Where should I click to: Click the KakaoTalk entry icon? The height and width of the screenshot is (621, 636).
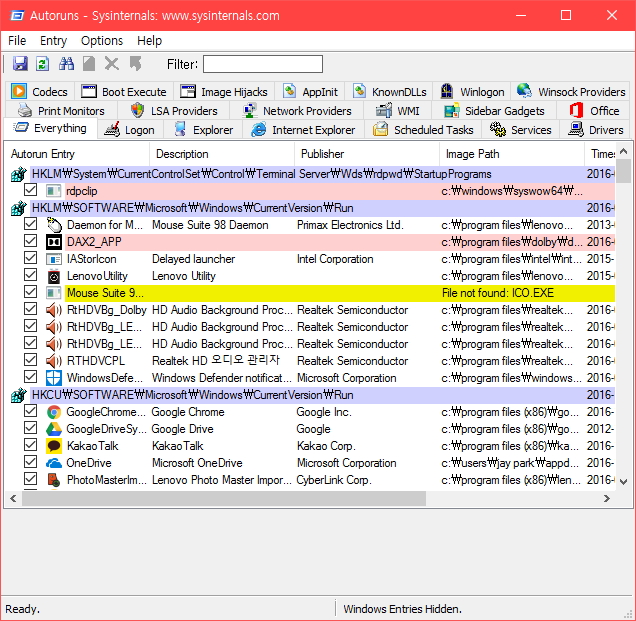coord(54,446)
